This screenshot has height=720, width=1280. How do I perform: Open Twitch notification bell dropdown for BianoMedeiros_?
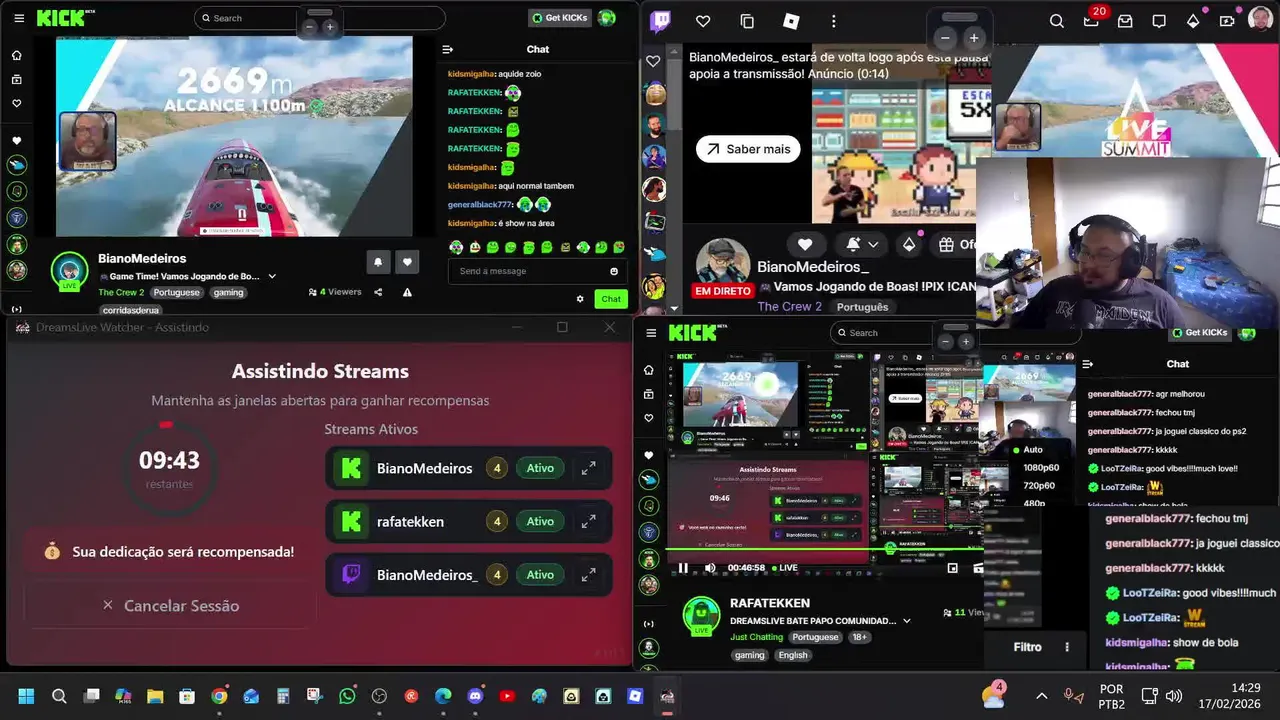(862, 244)
